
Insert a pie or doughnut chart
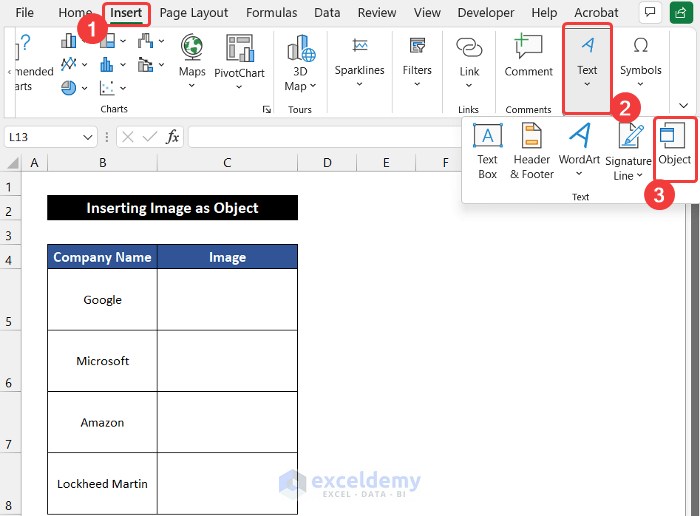tap(68, 88)
